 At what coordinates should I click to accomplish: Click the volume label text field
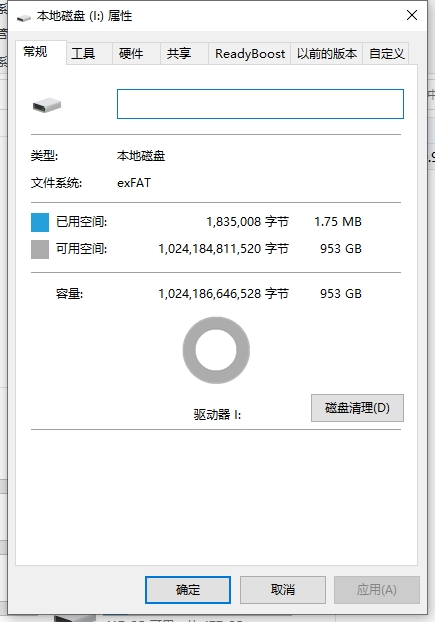[x=260, y=104]
